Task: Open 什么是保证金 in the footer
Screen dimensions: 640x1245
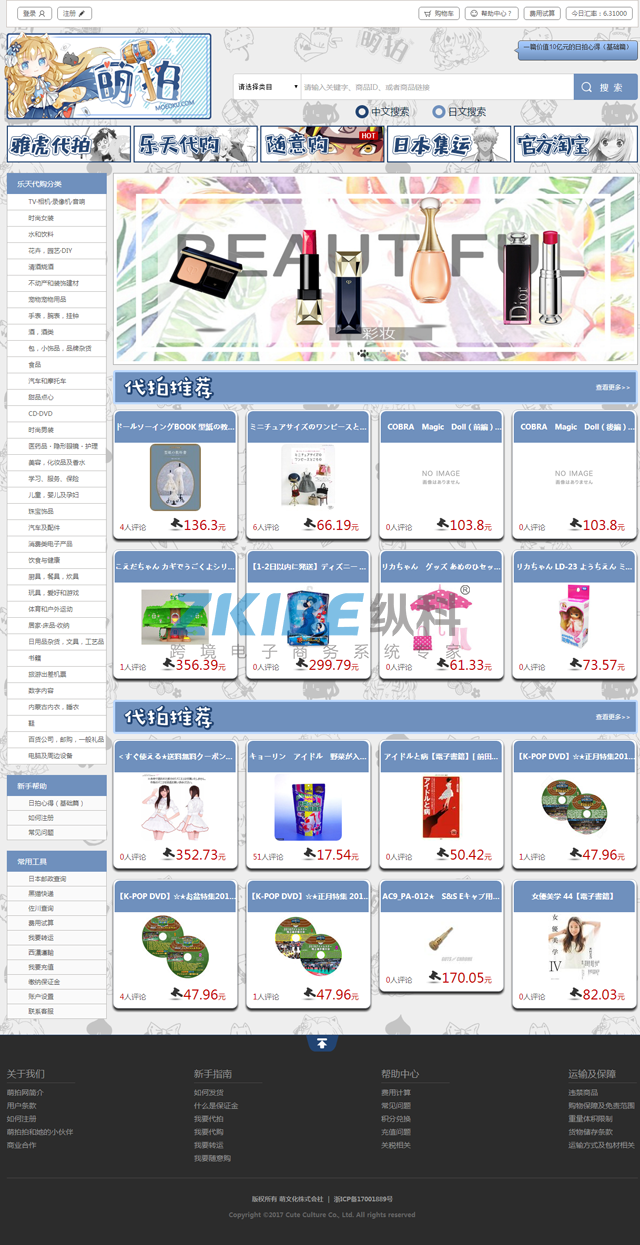Action: (216, 1106)
